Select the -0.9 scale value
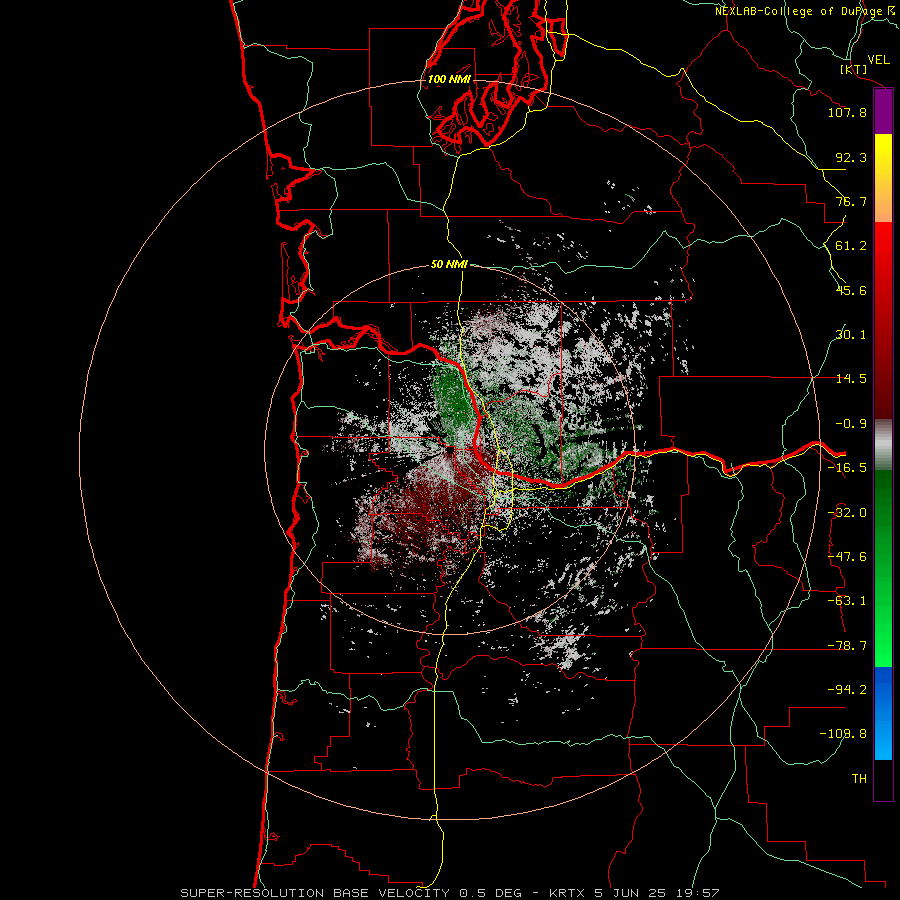The height and width of the screenshot is (900, 900). tap(851, 424)
